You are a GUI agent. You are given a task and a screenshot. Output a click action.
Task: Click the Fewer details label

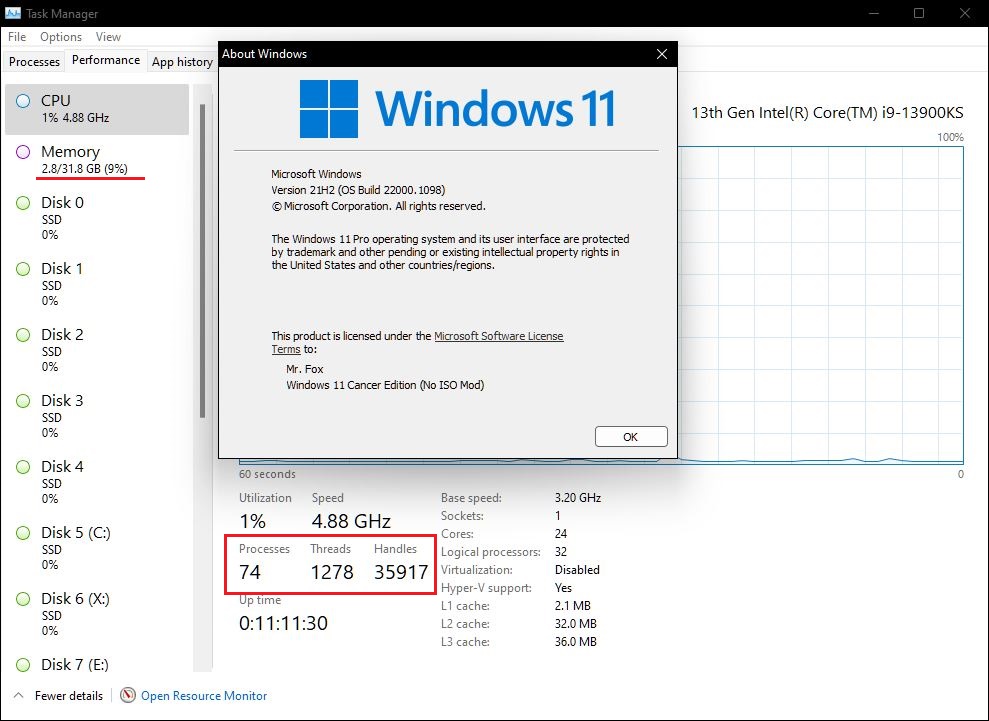pos(68,695)
